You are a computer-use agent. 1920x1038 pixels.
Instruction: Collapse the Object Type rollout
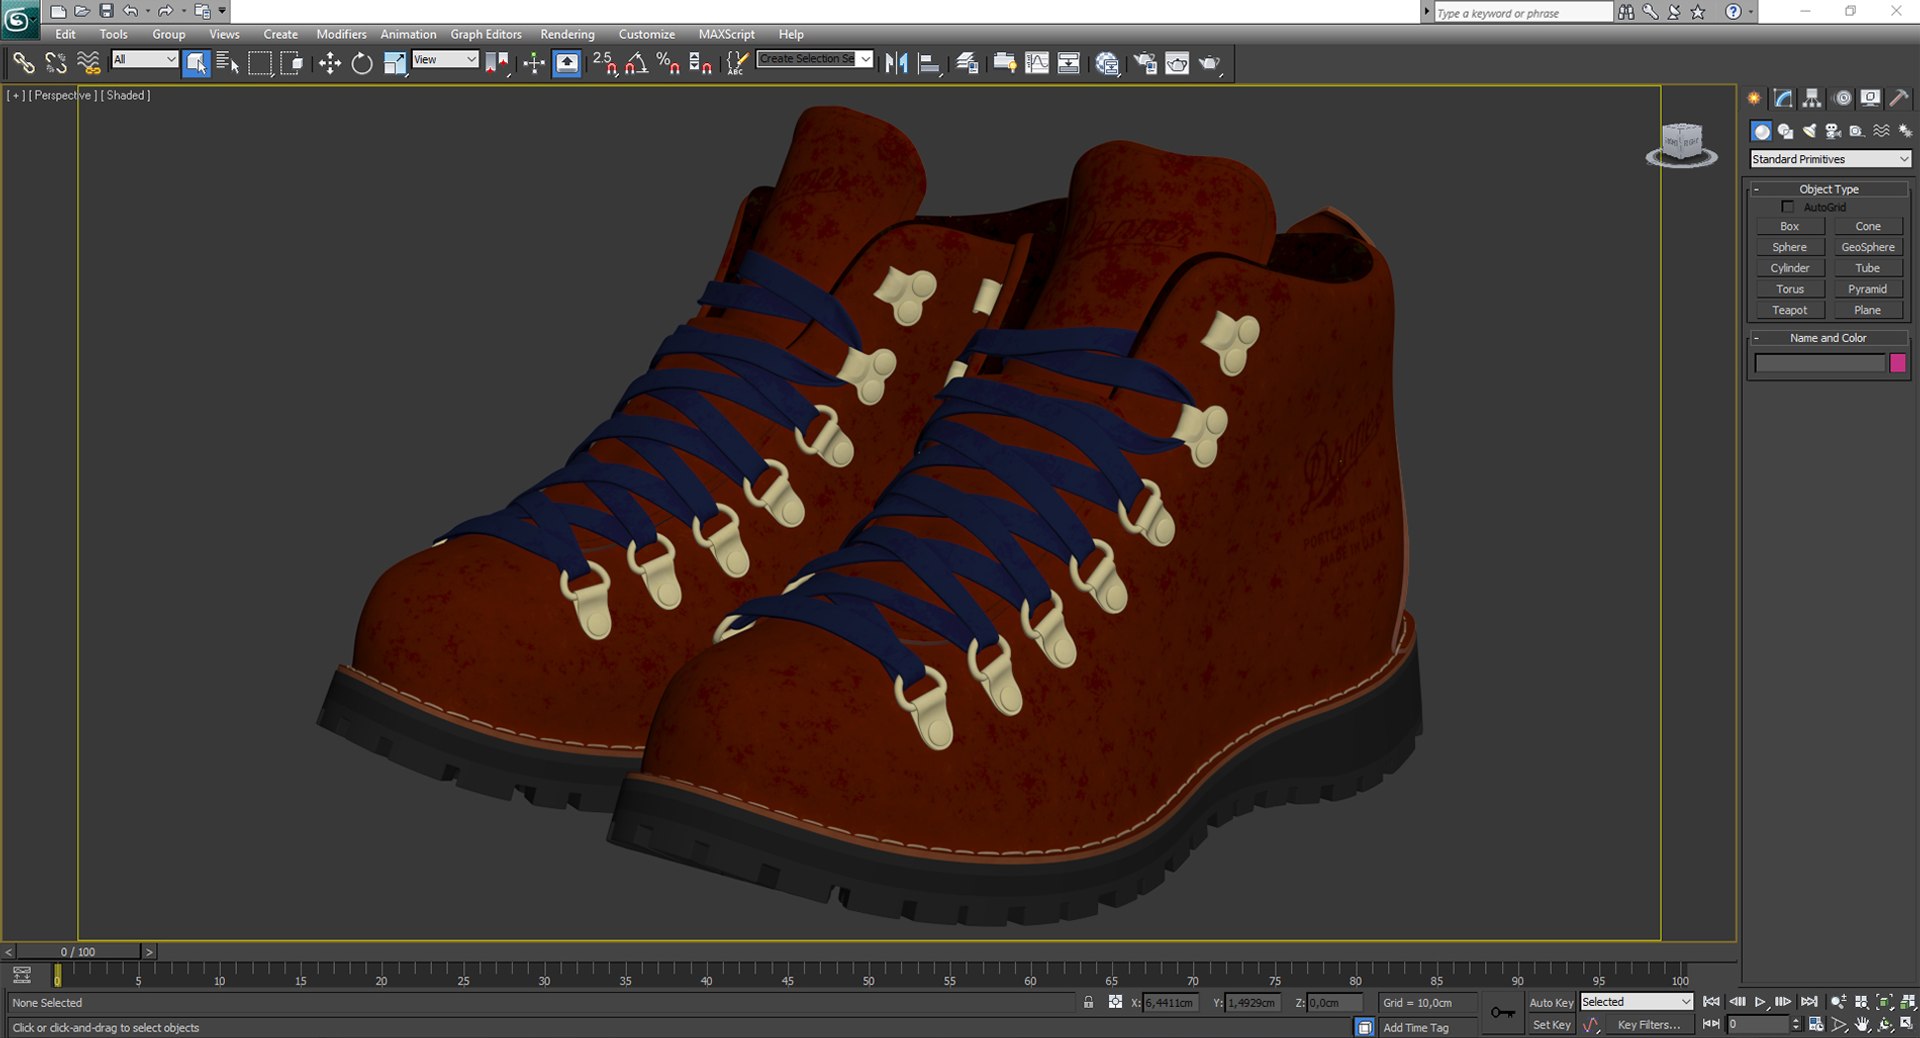[1828, 189]
